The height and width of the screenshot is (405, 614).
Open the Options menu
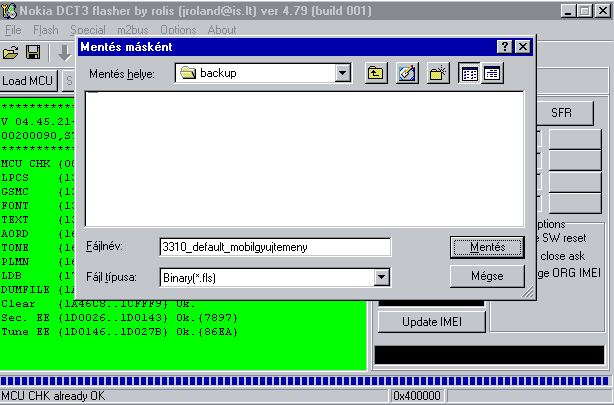point(178,30)
